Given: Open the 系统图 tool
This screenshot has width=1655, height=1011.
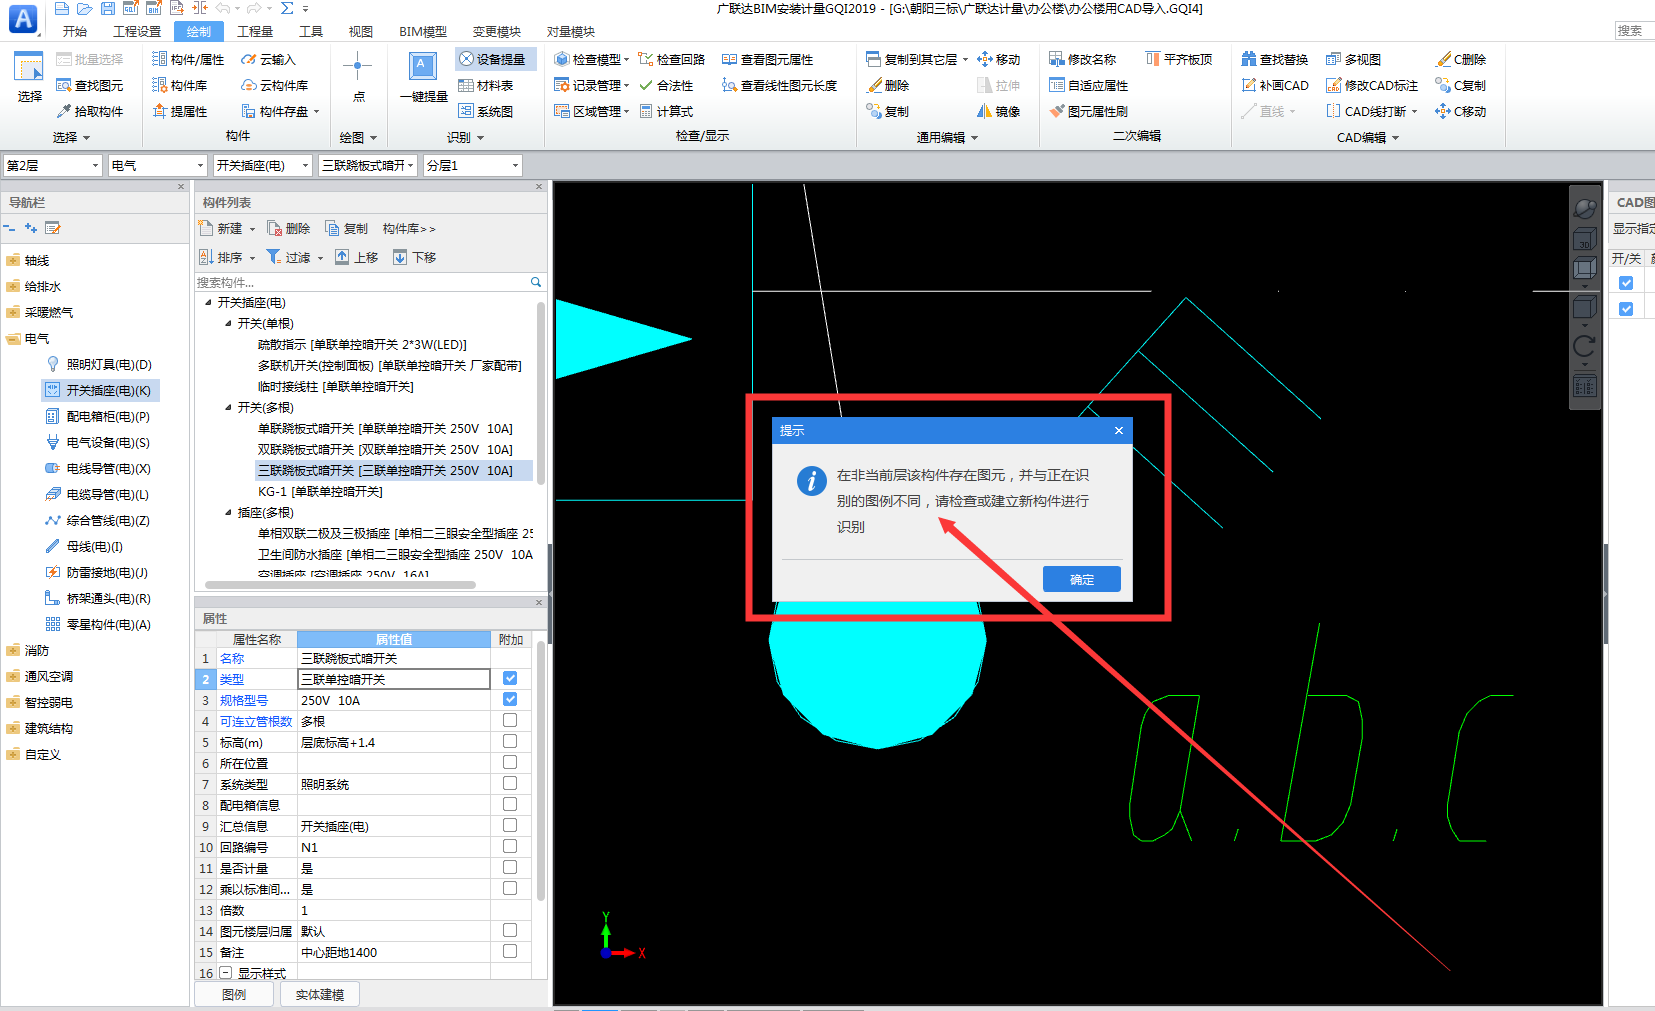Looking at the screenshot, I should tap(486, 111).
